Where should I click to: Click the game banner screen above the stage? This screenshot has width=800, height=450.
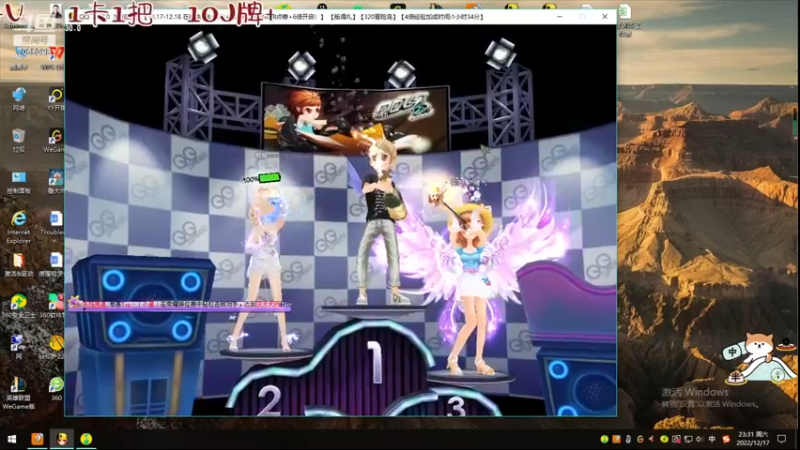(x=356, y=119)
